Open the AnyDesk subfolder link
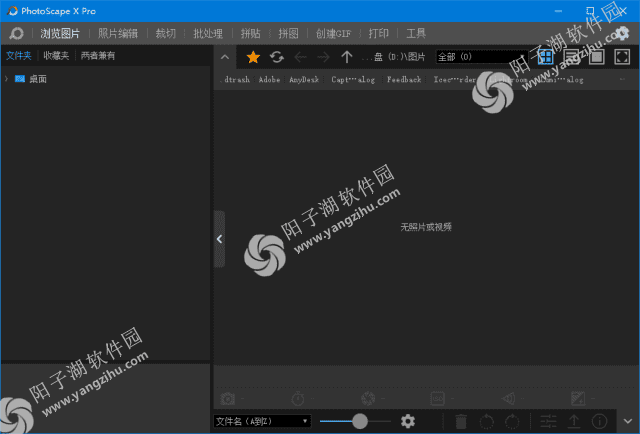Image resolution: width=640 pixels, height=434 pixels. pyautogui.click(x=304, y=80)
